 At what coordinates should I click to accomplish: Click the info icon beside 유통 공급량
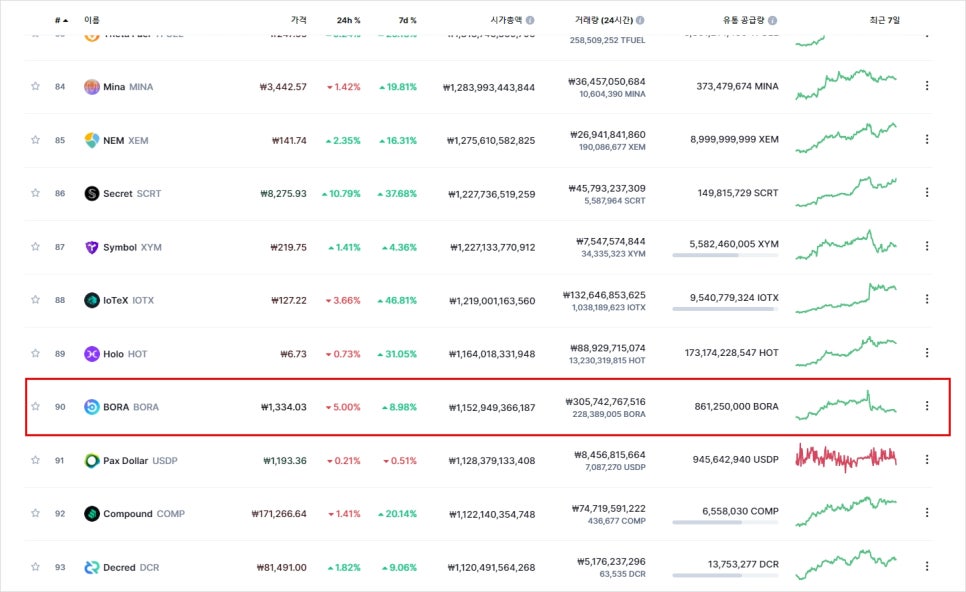click(773, 20)
